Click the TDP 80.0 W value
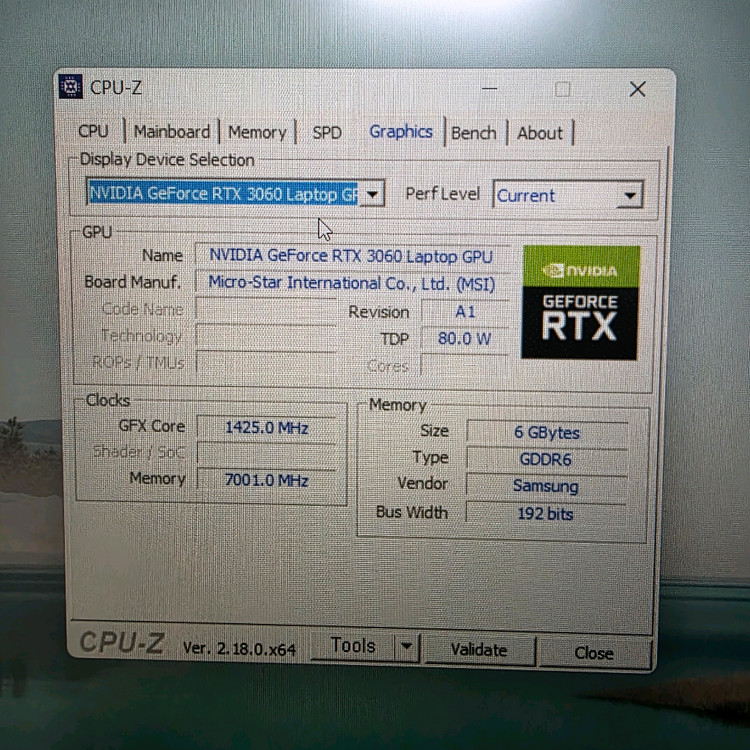This screenshot has width=750, height=750. (464, 339)
